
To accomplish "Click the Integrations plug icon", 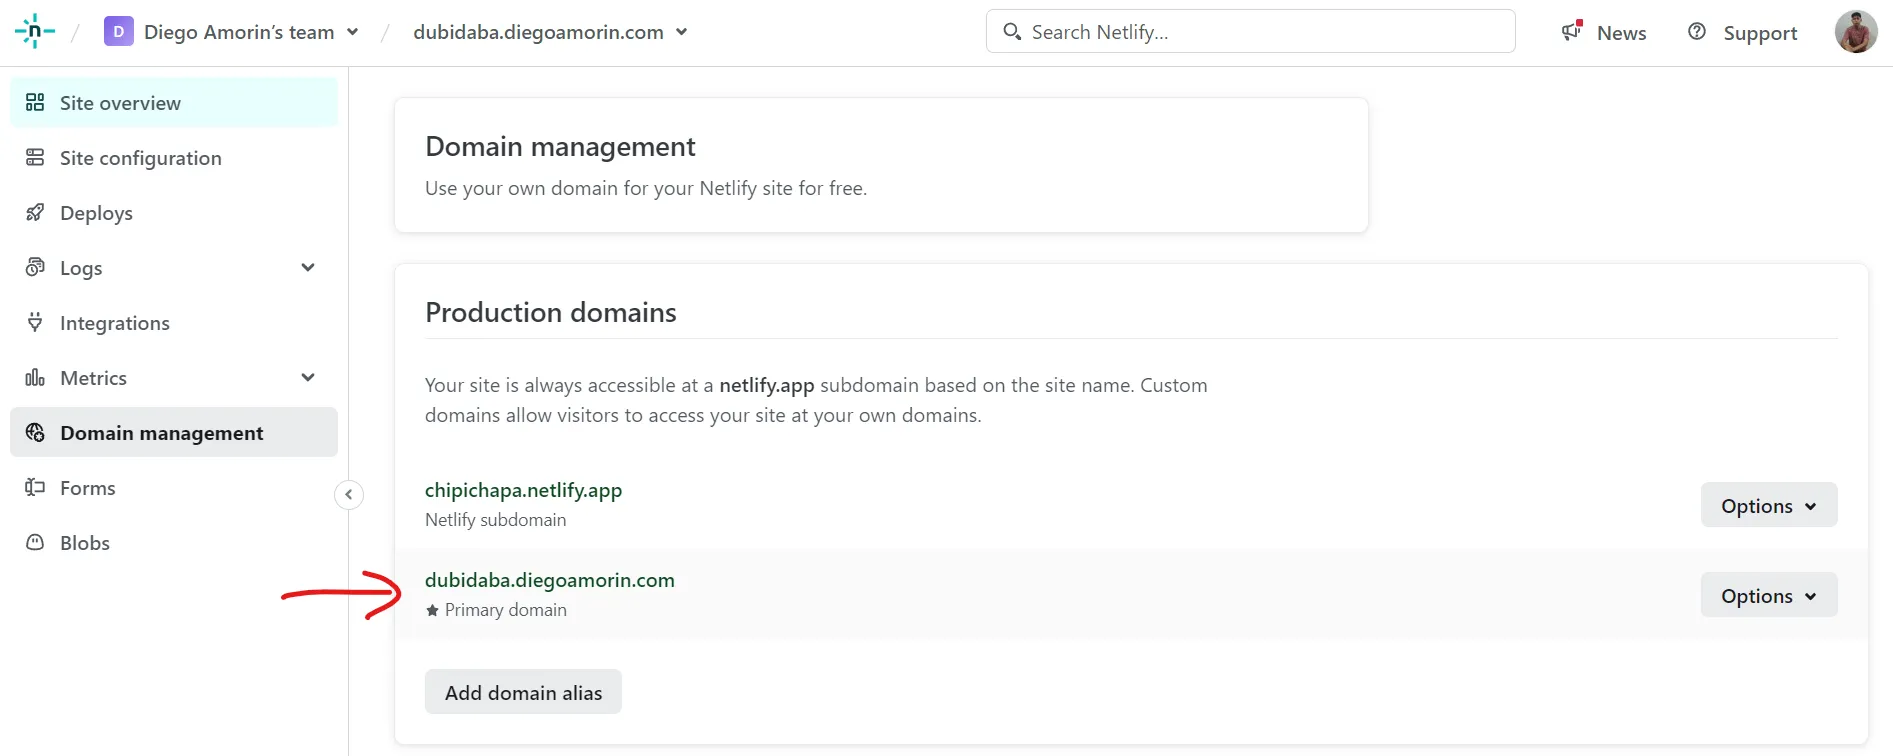I will (35, 322).
